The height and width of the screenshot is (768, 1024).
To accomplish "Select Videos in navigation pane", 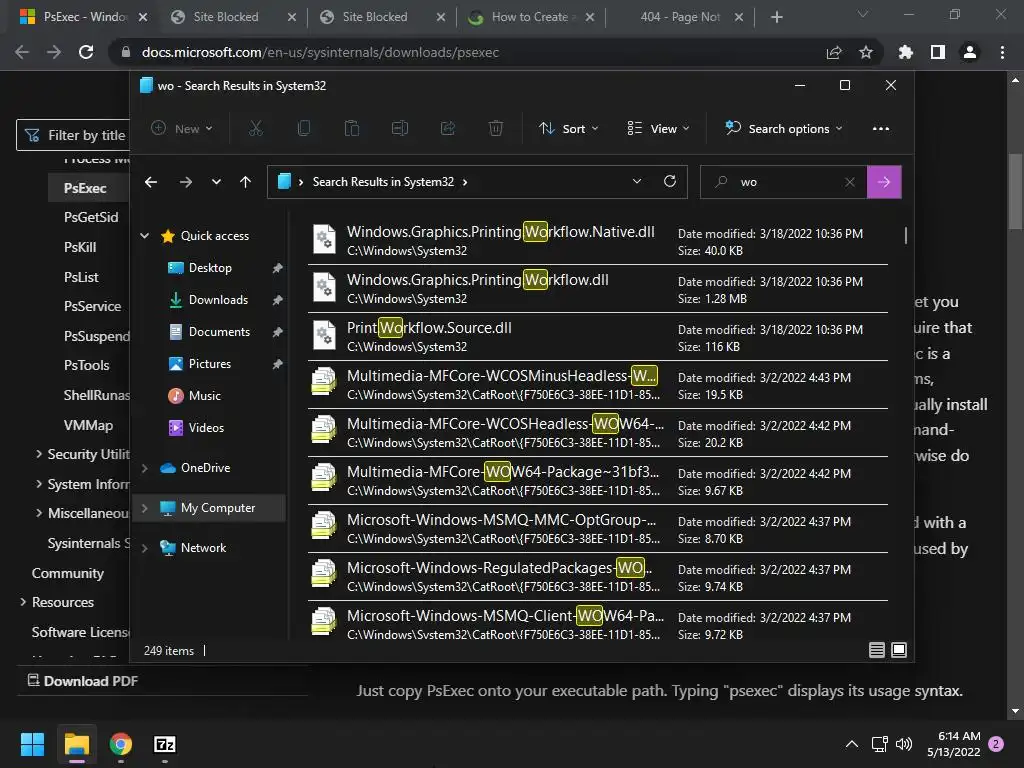I will click(206, 428).
